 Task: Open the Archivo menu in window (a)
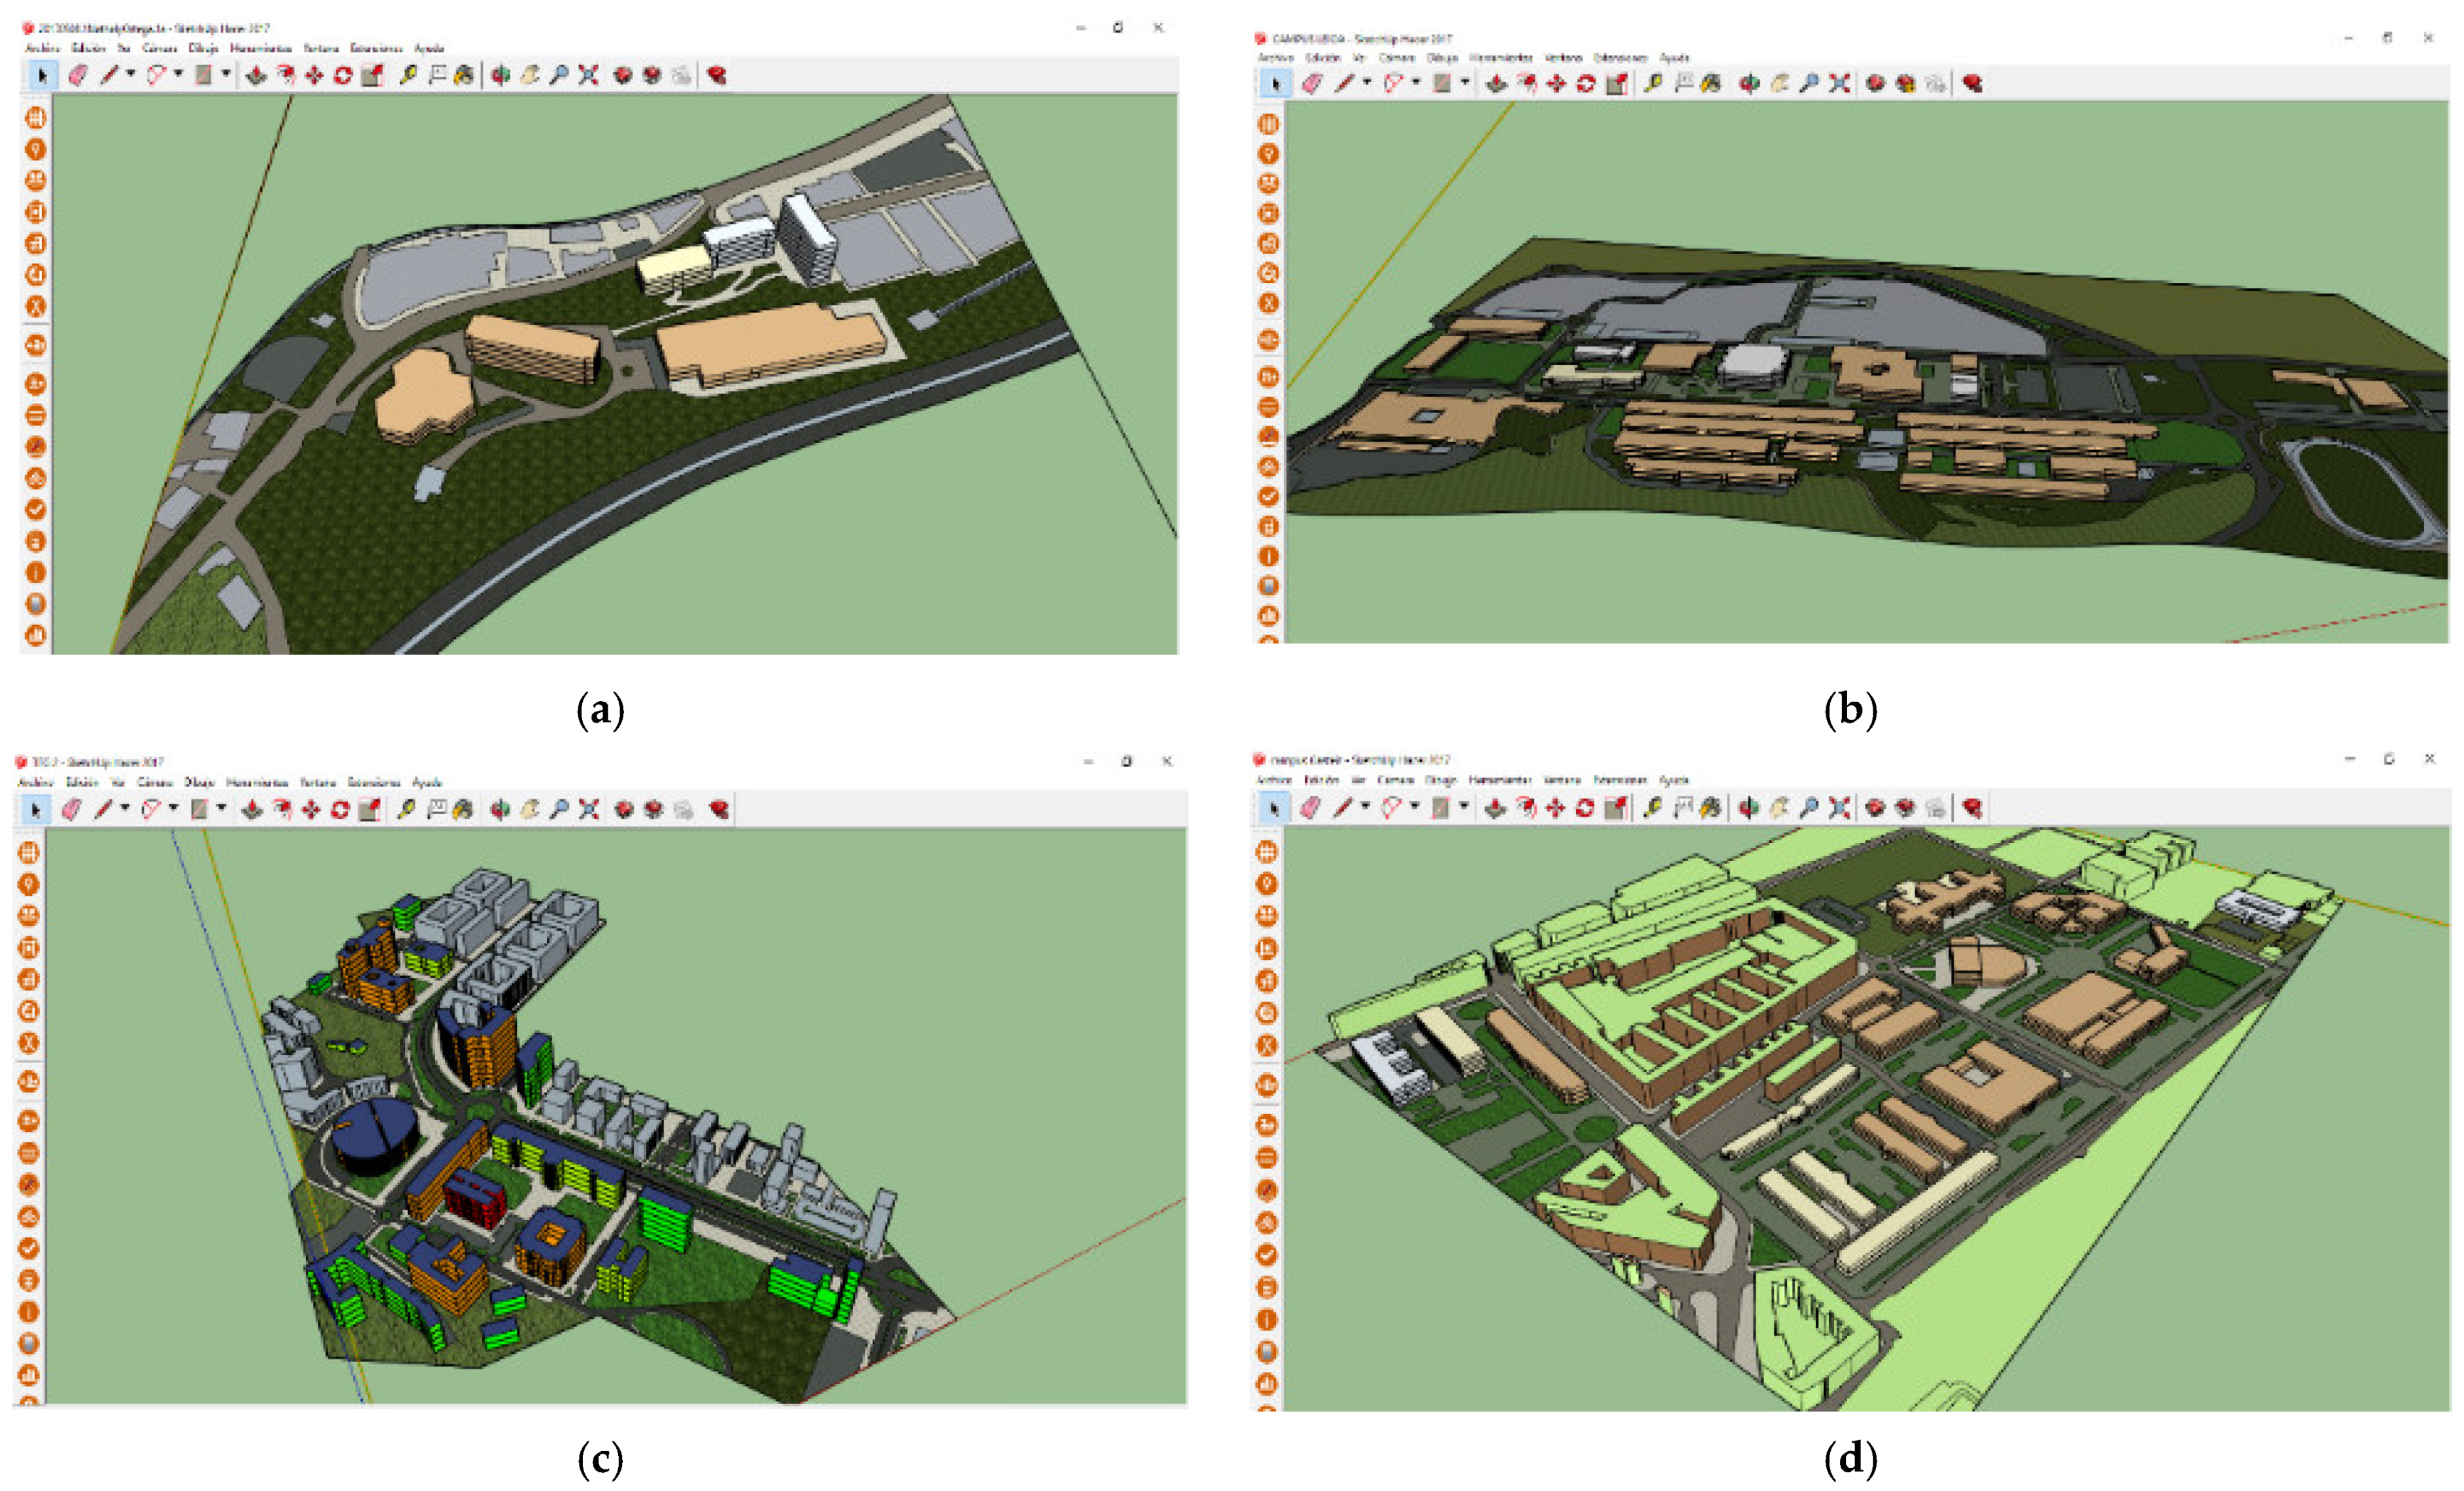pyautogui.click(x=42, y=48)
